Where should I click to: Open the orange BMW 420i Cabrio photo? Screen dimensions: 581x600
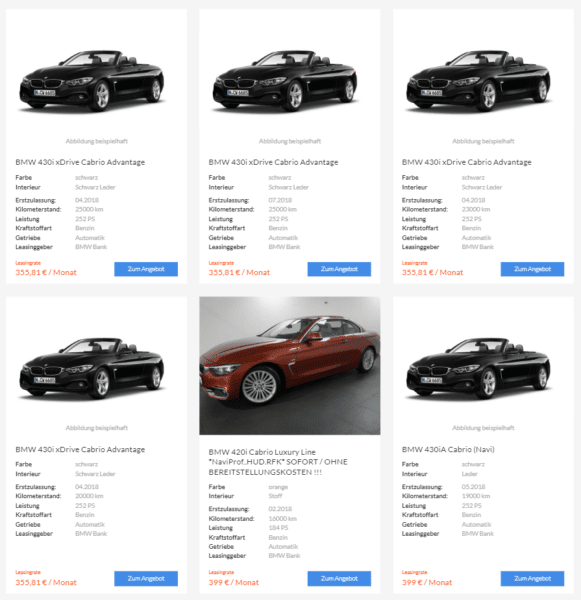point(290,365)
